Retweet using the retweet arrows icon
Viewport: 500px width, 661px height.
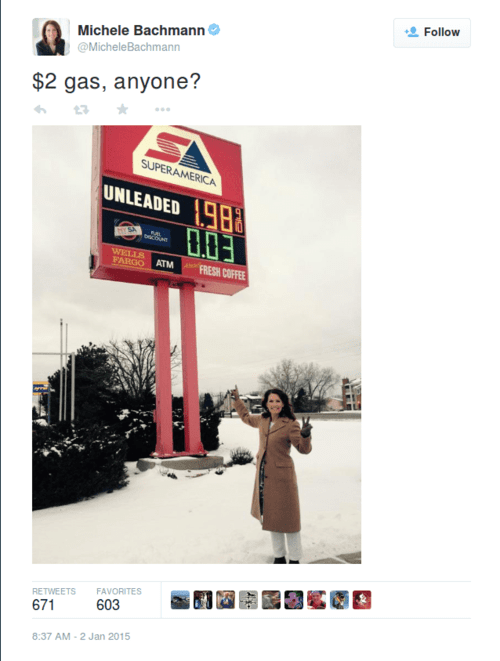[x=81, y=110]
